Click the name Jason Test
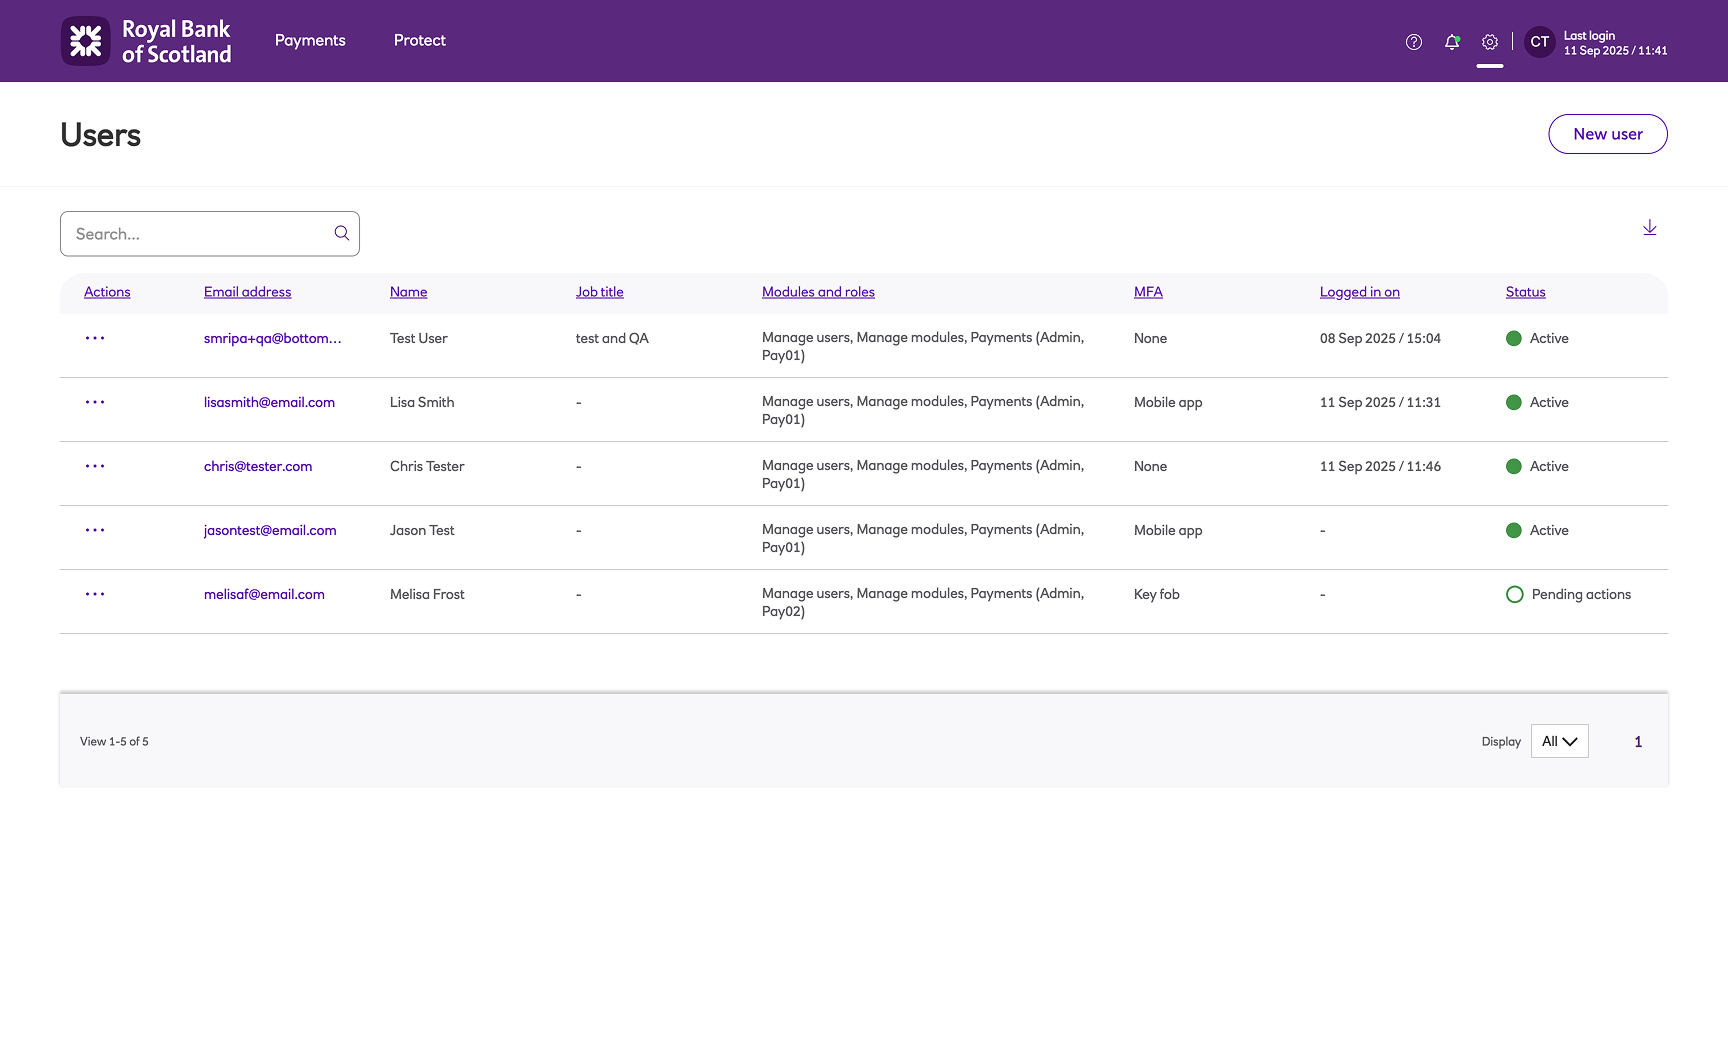The image size is (1728, 1040). 422,530
